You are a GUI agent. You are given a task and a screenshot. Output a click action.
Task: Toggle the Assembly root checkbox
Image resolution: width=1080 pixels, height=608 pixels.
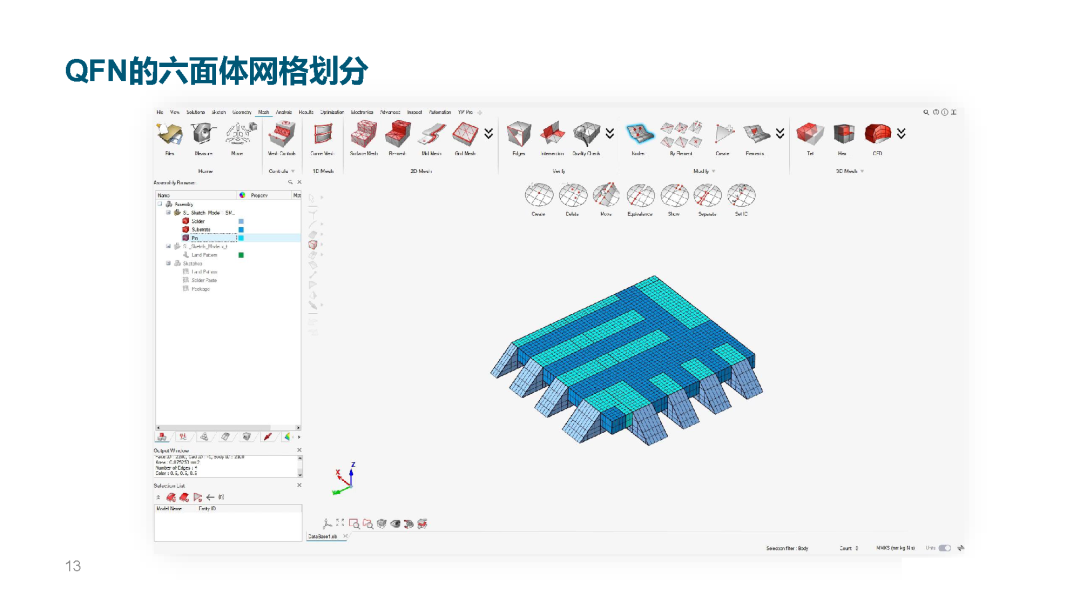pyautogui.click(x=160, y=204)
